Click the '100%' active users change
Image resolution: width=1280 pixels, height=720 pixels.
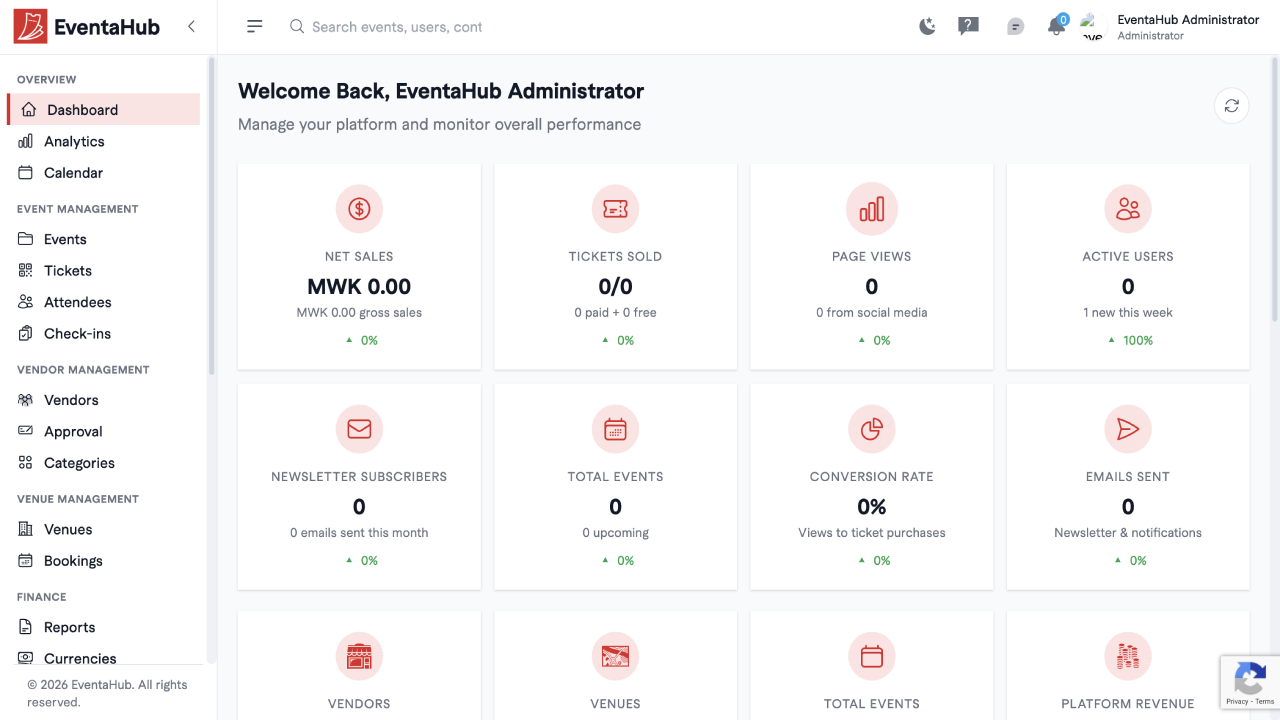tap(1138, 341)
